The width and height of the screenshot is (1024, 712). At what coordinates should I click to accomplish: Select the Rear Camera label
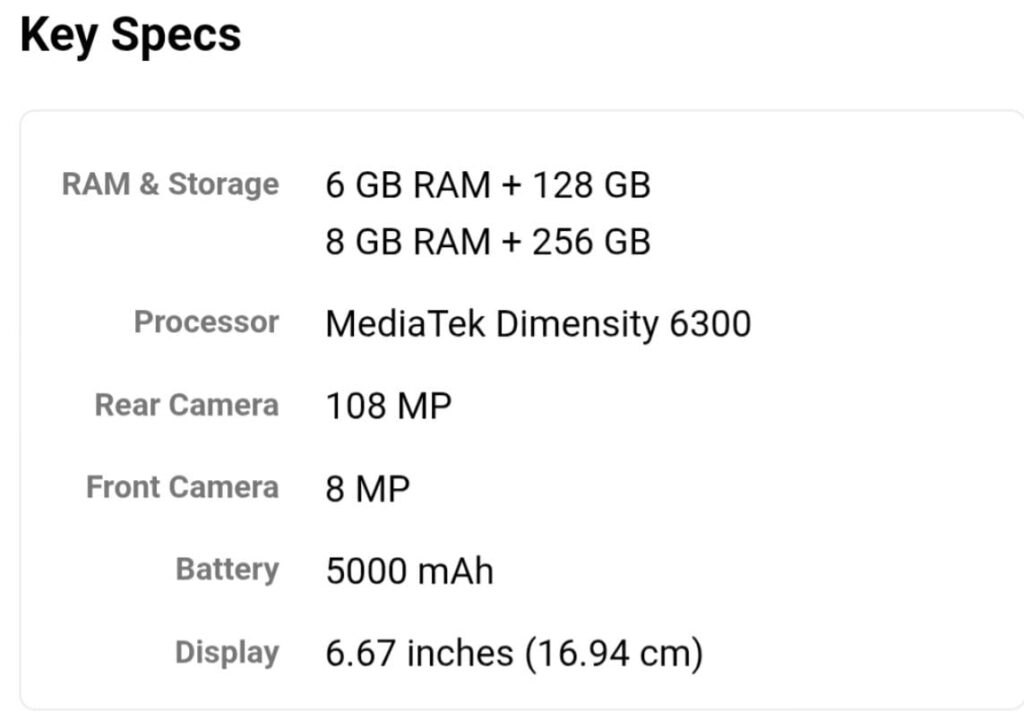tap(187, 405)
